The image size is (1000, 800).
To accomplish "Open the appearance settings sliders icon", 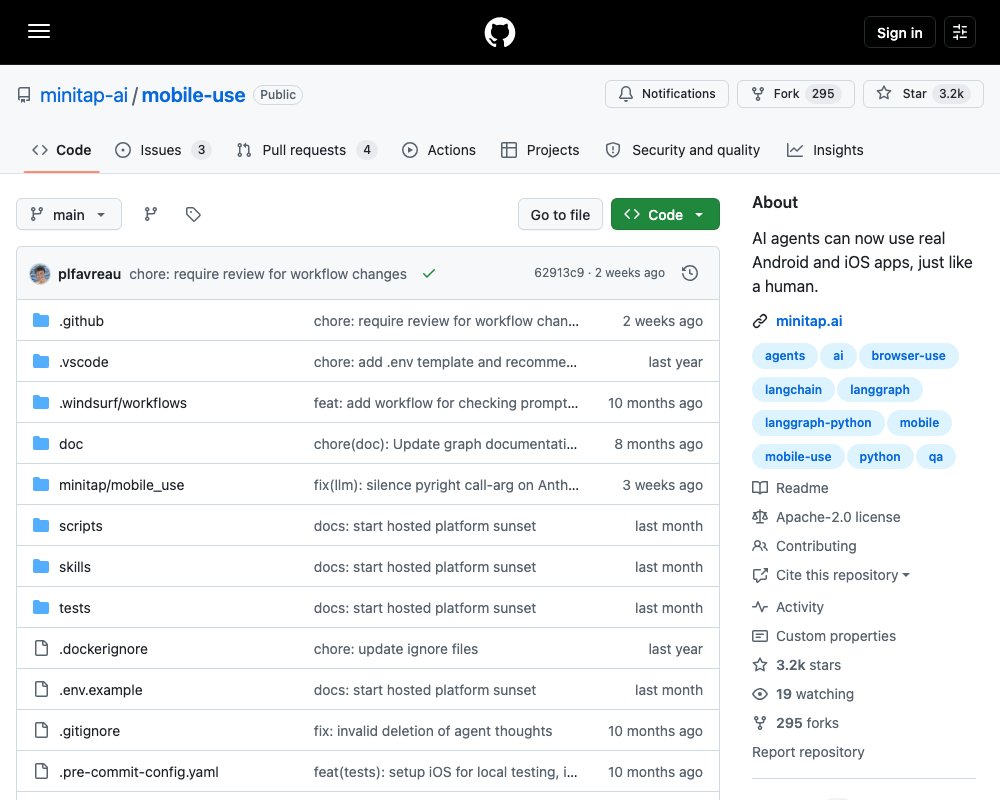I will pyautogui.click(x=960, y=32).
